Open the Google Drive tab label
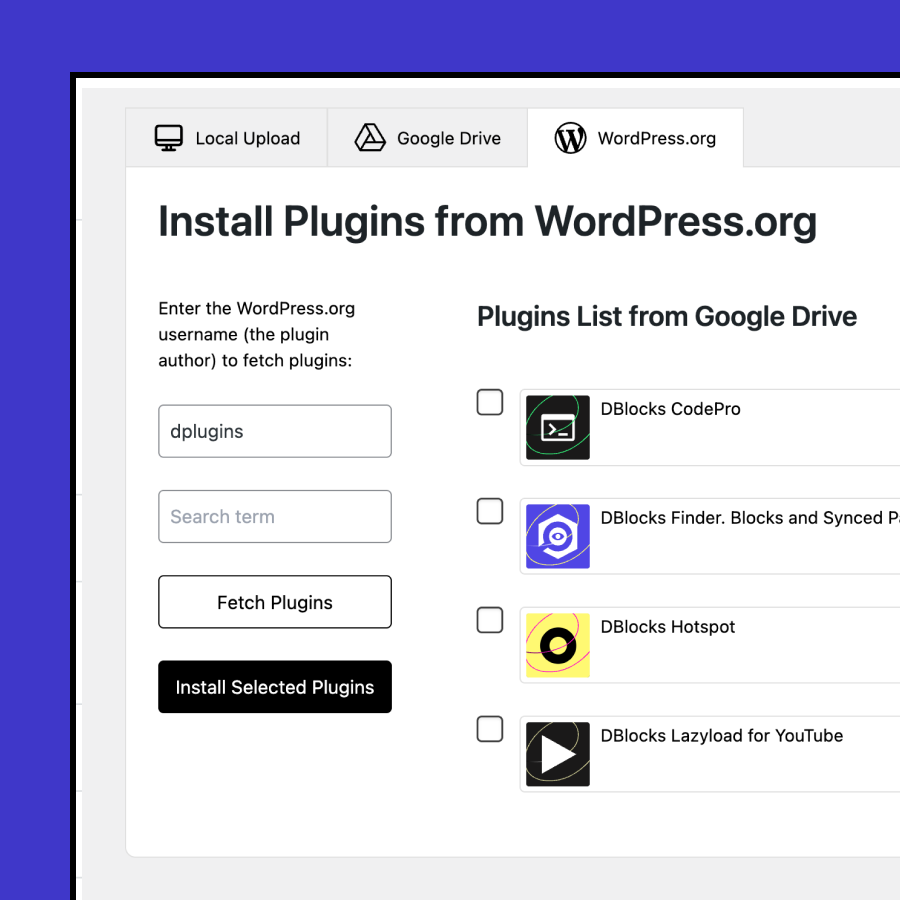The image size is (900, 900). 448,139
